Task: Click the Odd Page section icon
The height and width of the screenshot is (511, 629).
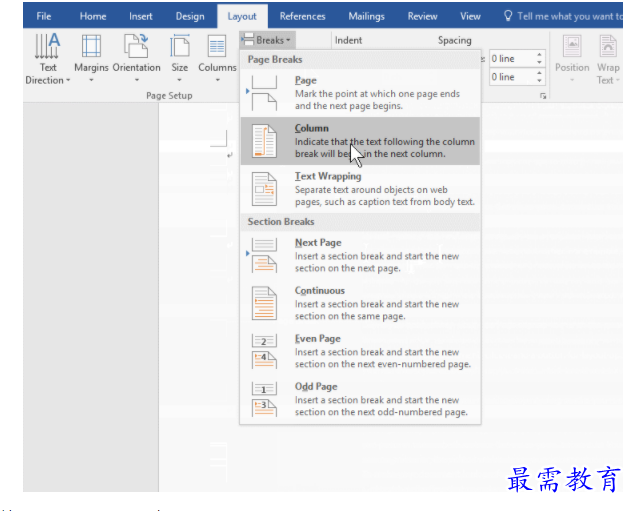Action: click(x=264, y=399)
